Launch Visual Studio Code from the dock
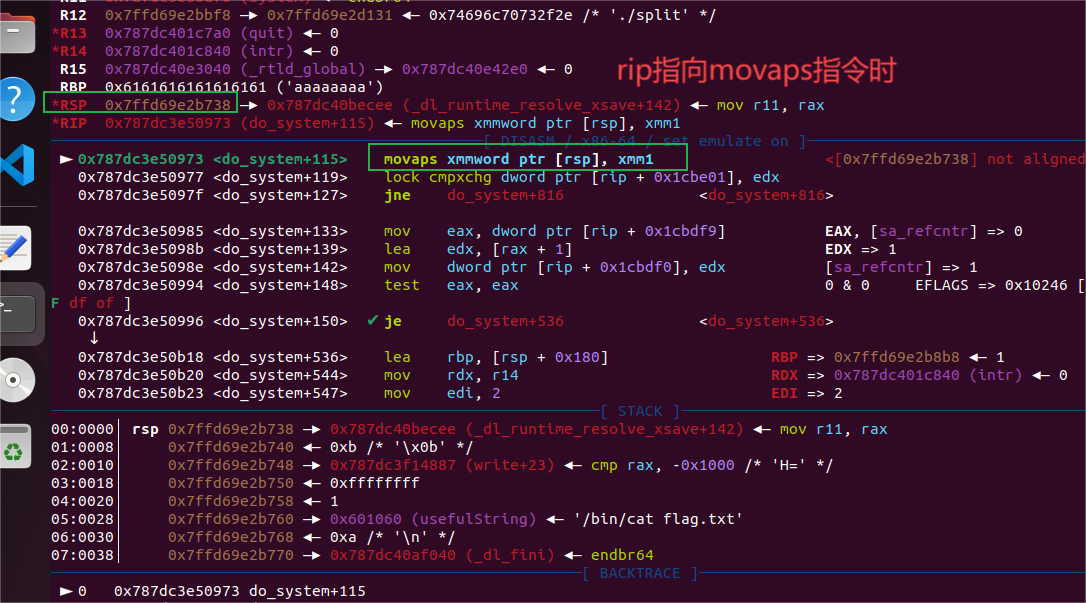The width and height of the screenshot is (1086, 603). (18, 165)
